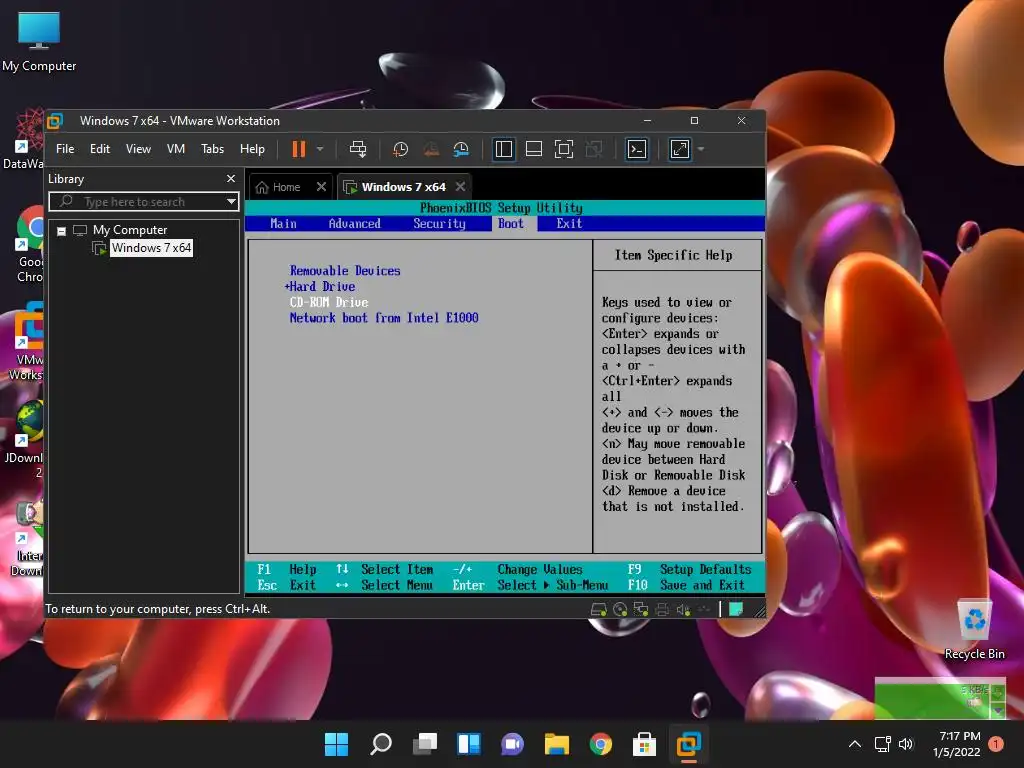The image size is (1024, 768).
Task: Open the clock showing 7:17 PM
Action: (x=957, y=744)
